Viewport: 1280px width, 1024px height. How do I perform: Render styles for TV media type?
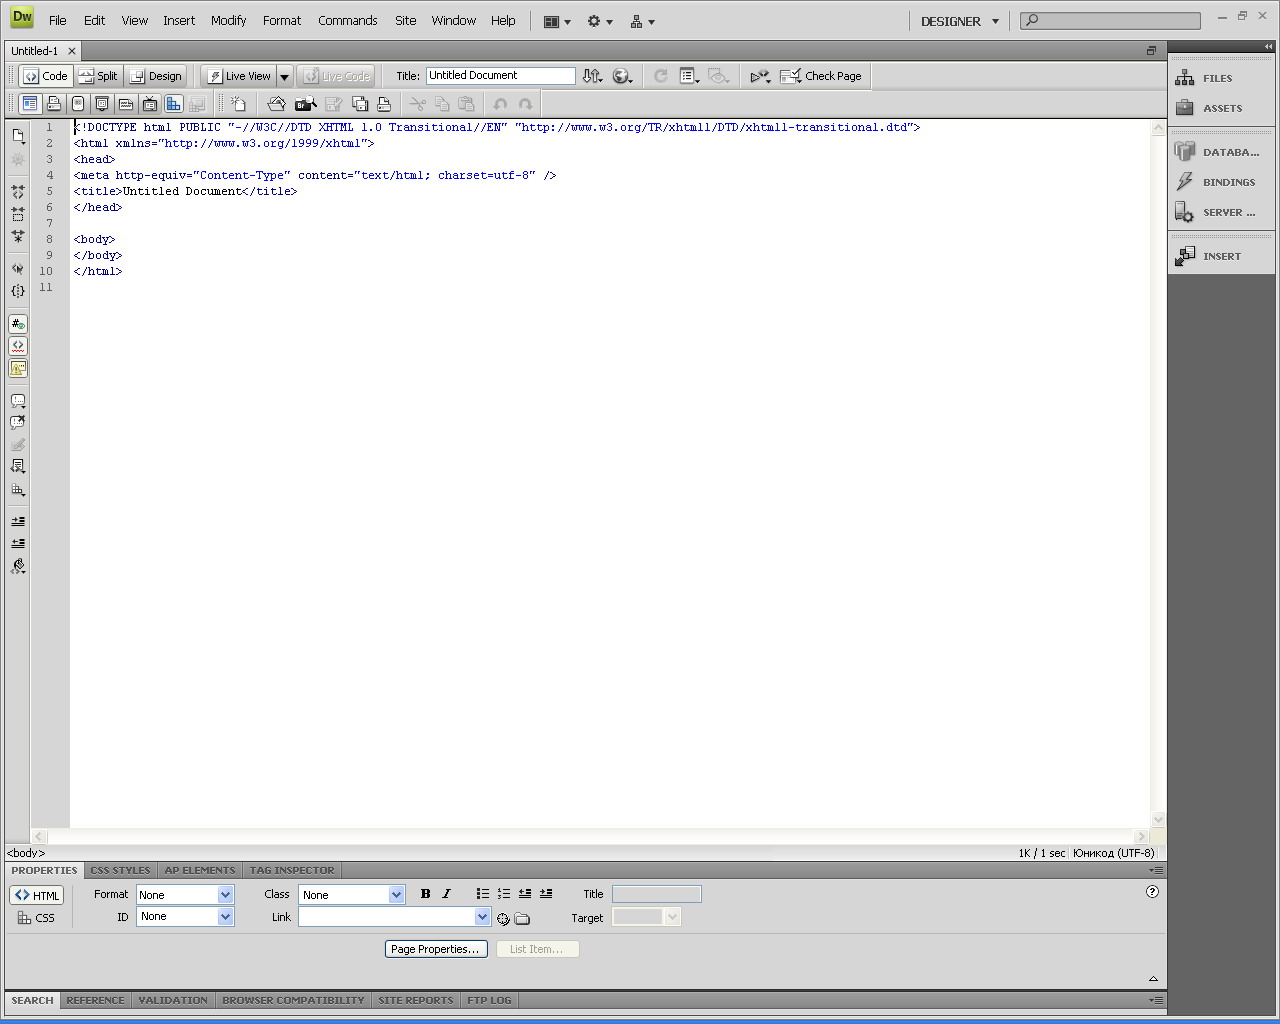coord(150,103)
